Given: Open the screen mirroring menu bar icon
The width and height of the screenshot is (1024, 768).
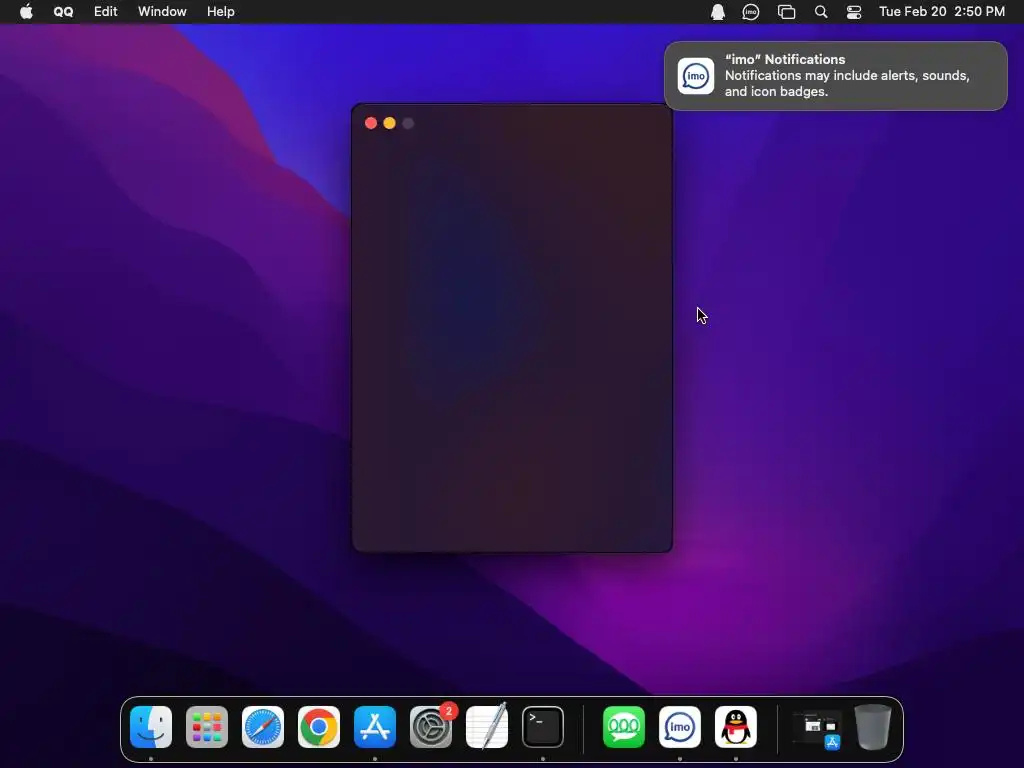Looking at the screenshot, I should [x=786, y=12].
